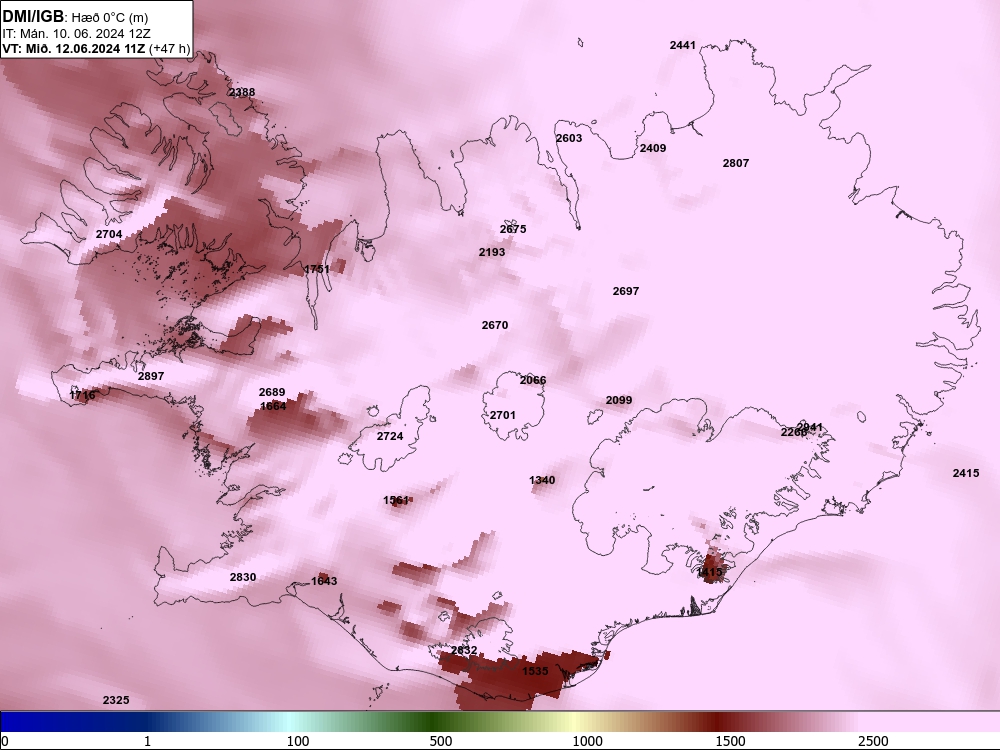Click the 2500 tick label on the color scale
Viewport: 1000px width, 750px height.
873,741
